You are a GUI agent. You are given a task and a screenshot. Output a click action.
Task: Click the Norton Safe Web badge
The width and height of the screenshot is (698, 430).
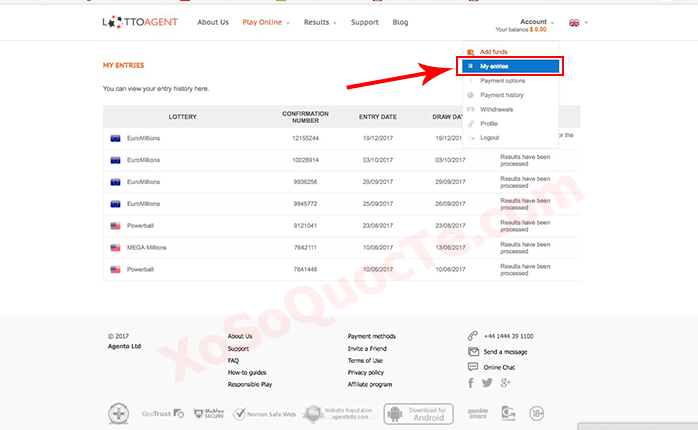point(264,414)
